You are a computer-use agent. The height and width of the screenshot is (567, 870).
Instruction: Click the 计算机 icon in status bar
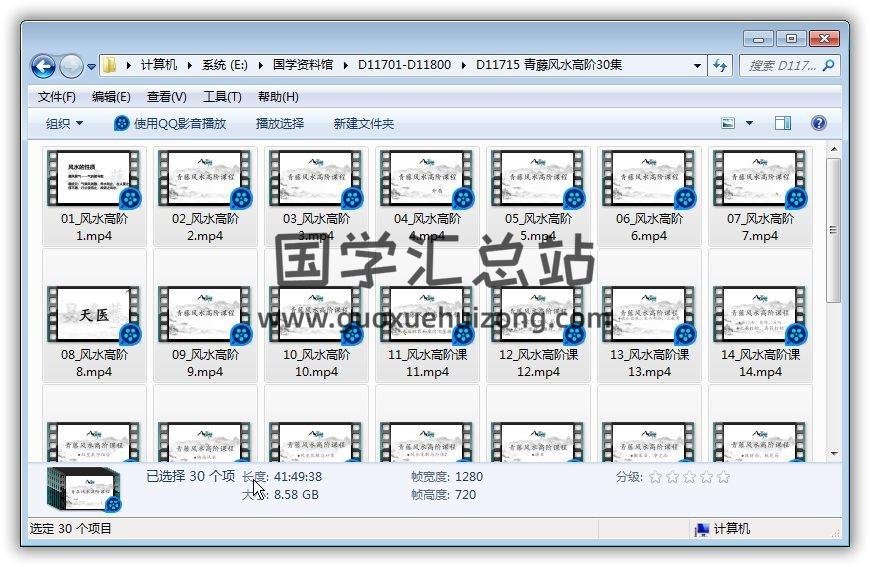(x=702, y=529)
